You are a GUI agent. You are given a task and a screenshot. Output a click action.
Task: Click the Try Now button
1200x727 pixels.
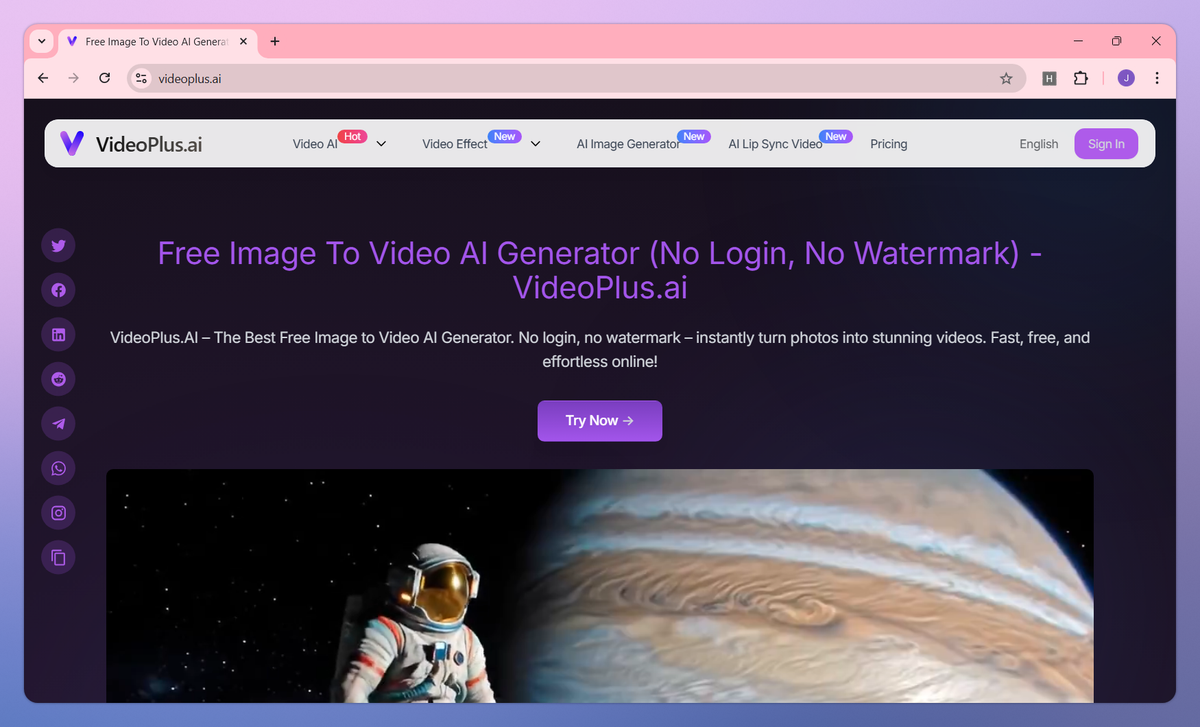coord(600,421)
